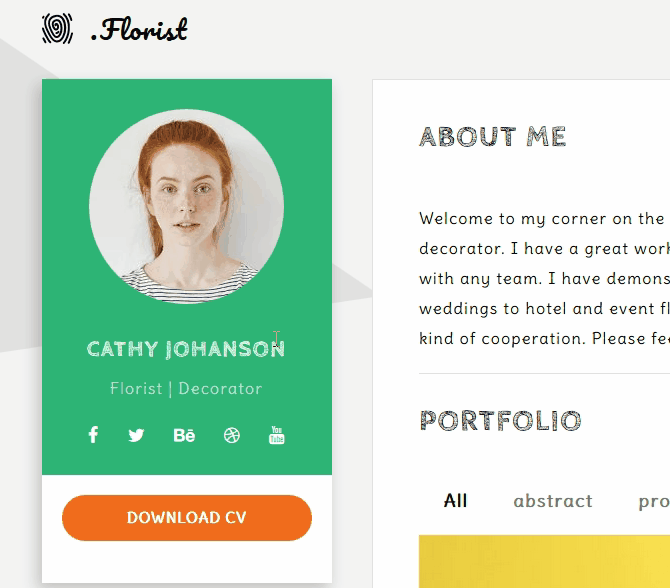Click the DOWNLOAD CV button
Screen dimensions: 670x588
(x=187, y=518)
